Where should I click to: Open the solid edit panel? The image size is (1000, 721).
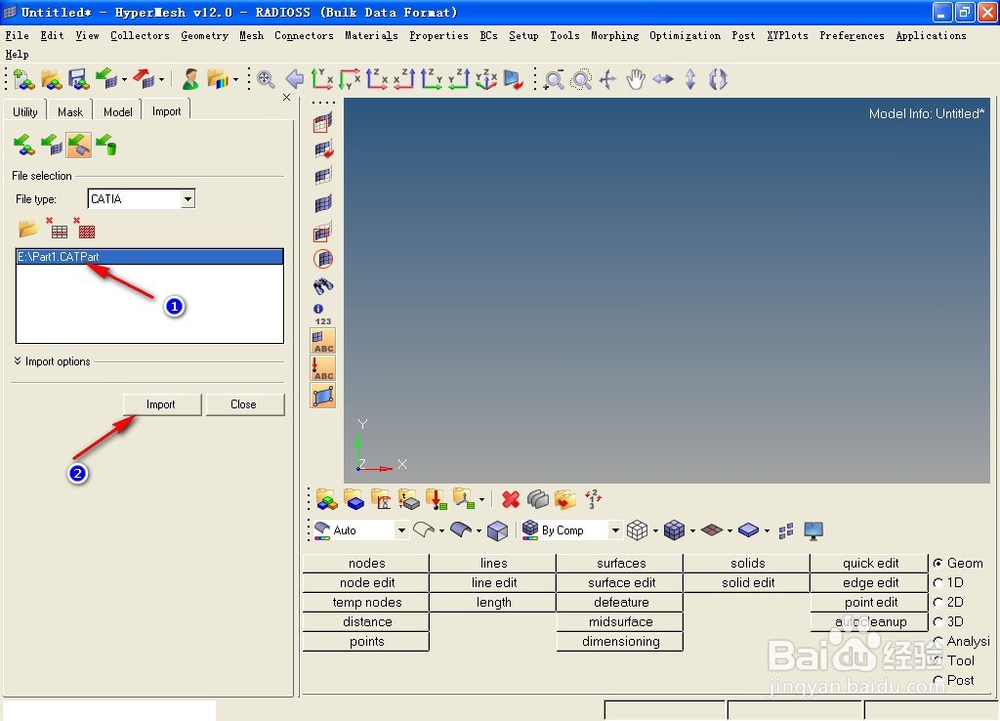(x=747, y=583)
